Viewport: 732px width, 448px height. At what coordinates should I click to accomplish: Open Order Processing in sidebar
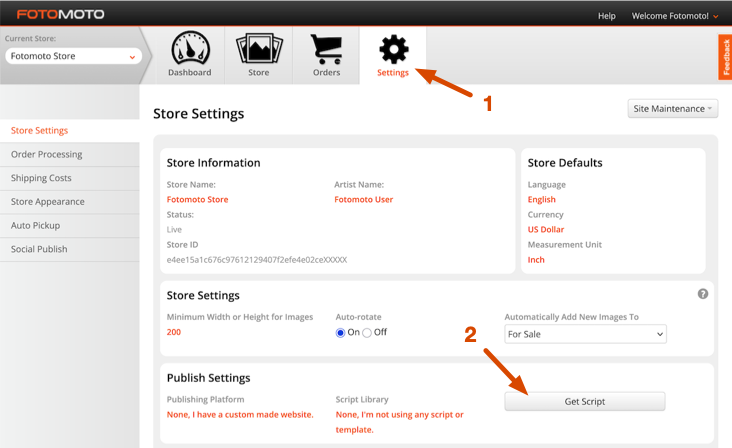point(70,154)
